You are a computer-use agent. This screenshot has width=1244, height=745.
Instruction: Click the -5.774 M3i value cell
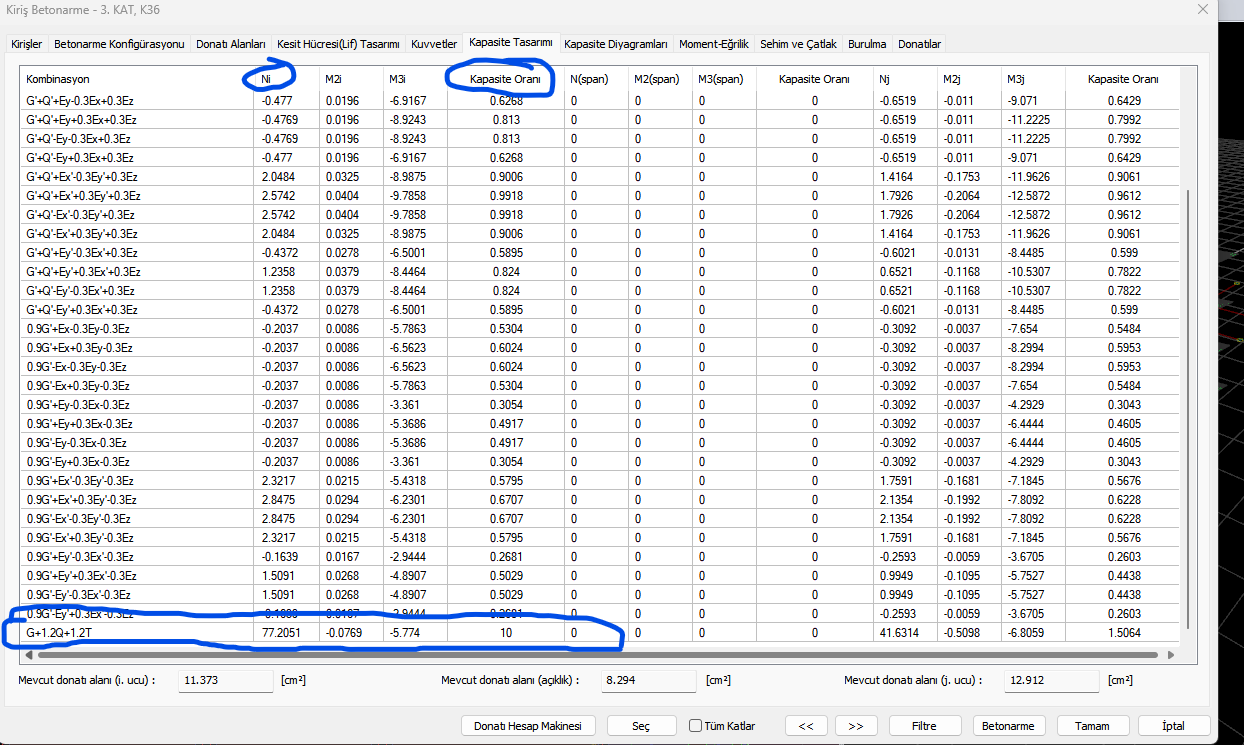(x=415, y=632)
